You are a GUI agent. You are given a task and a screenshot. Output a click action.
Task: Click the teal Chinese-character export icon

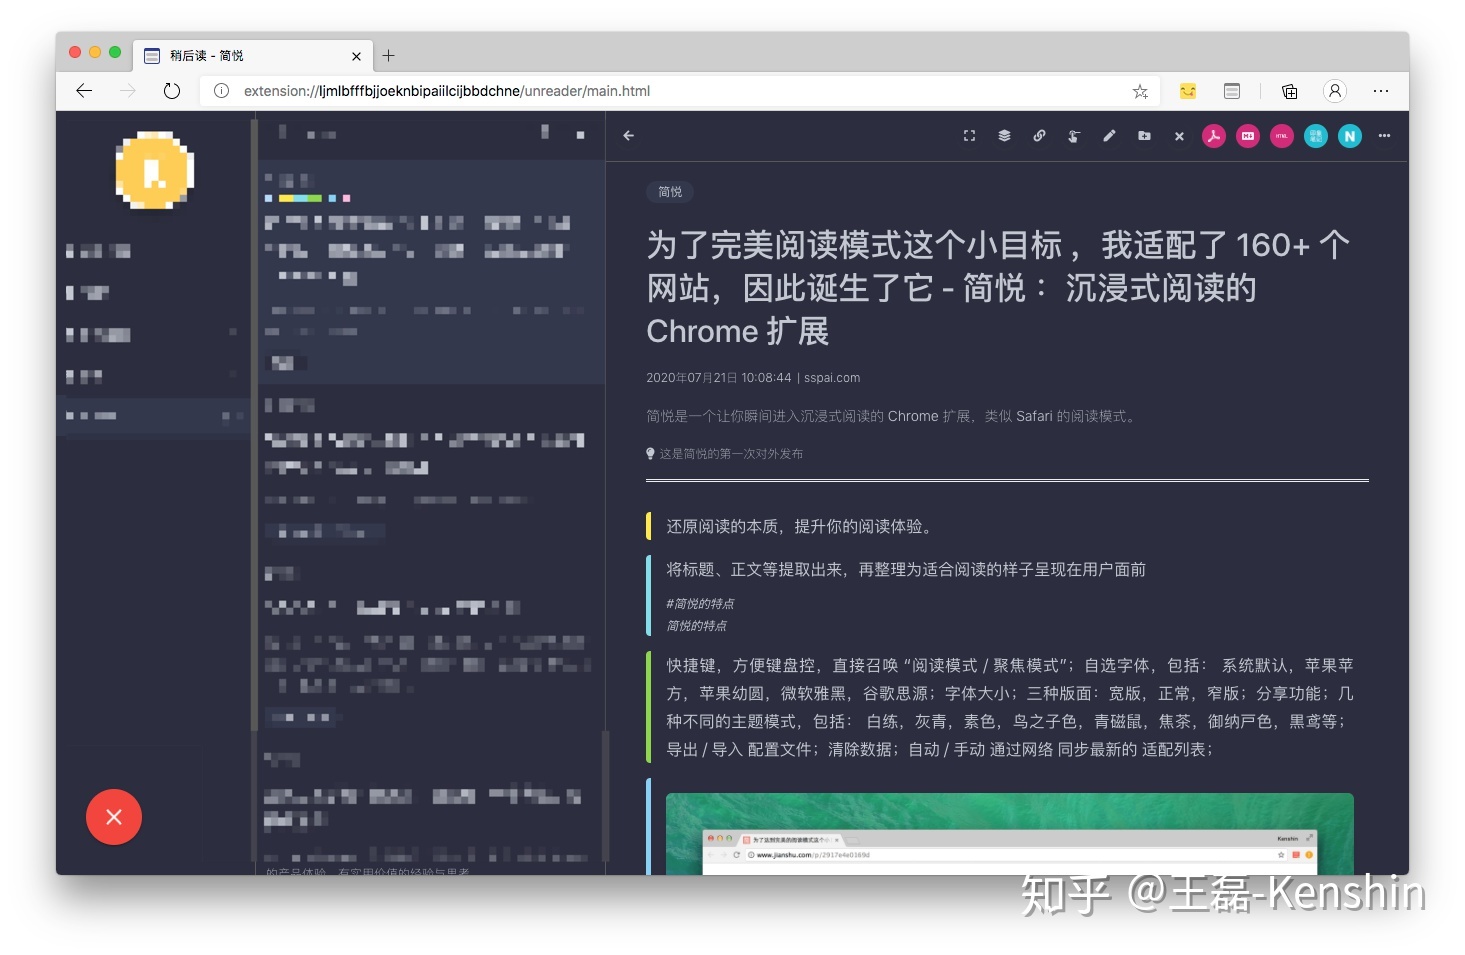pos(1316,136)
